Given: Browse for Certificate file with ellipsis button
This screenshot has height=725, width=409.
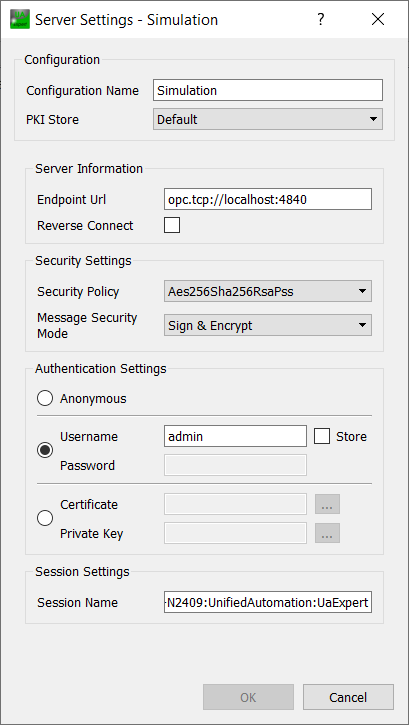Looking at the screenshot, I should [327, 504].
